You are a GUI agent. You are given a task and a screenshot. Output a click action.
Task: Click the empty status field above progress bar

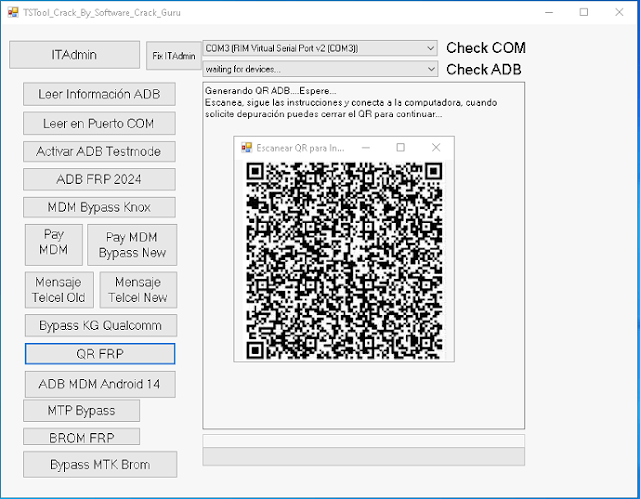pyautogui.click(x=364, y=441)
